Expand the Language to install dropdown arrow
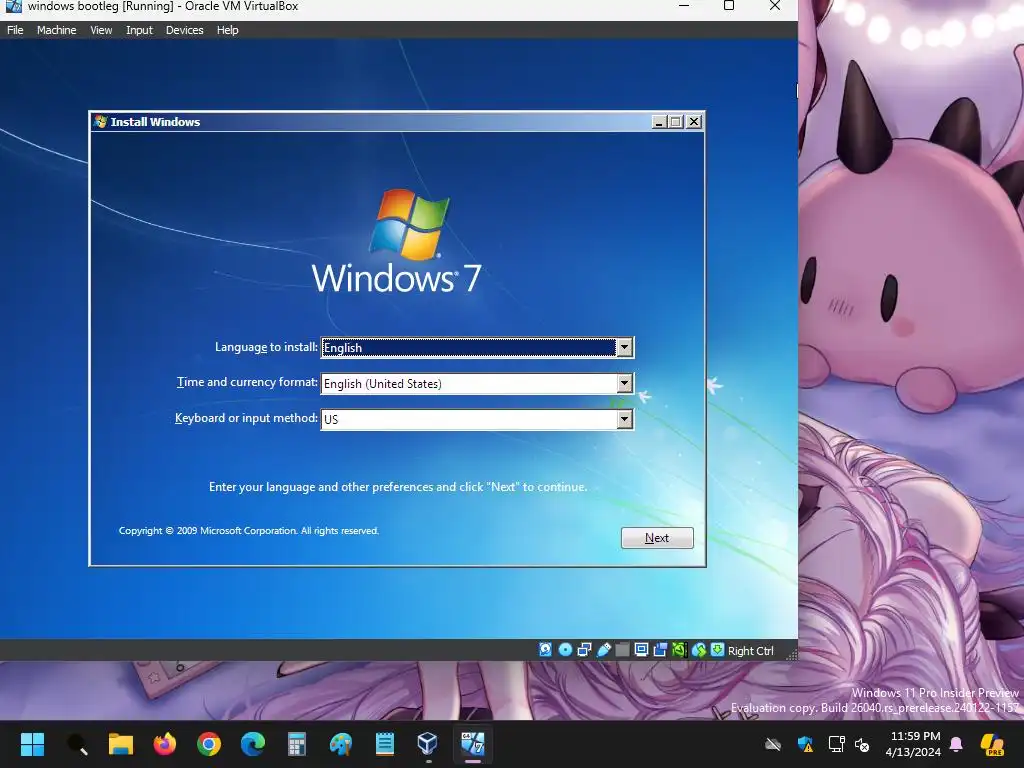This screenshot has width=1024, height=768. coord(624,347)
